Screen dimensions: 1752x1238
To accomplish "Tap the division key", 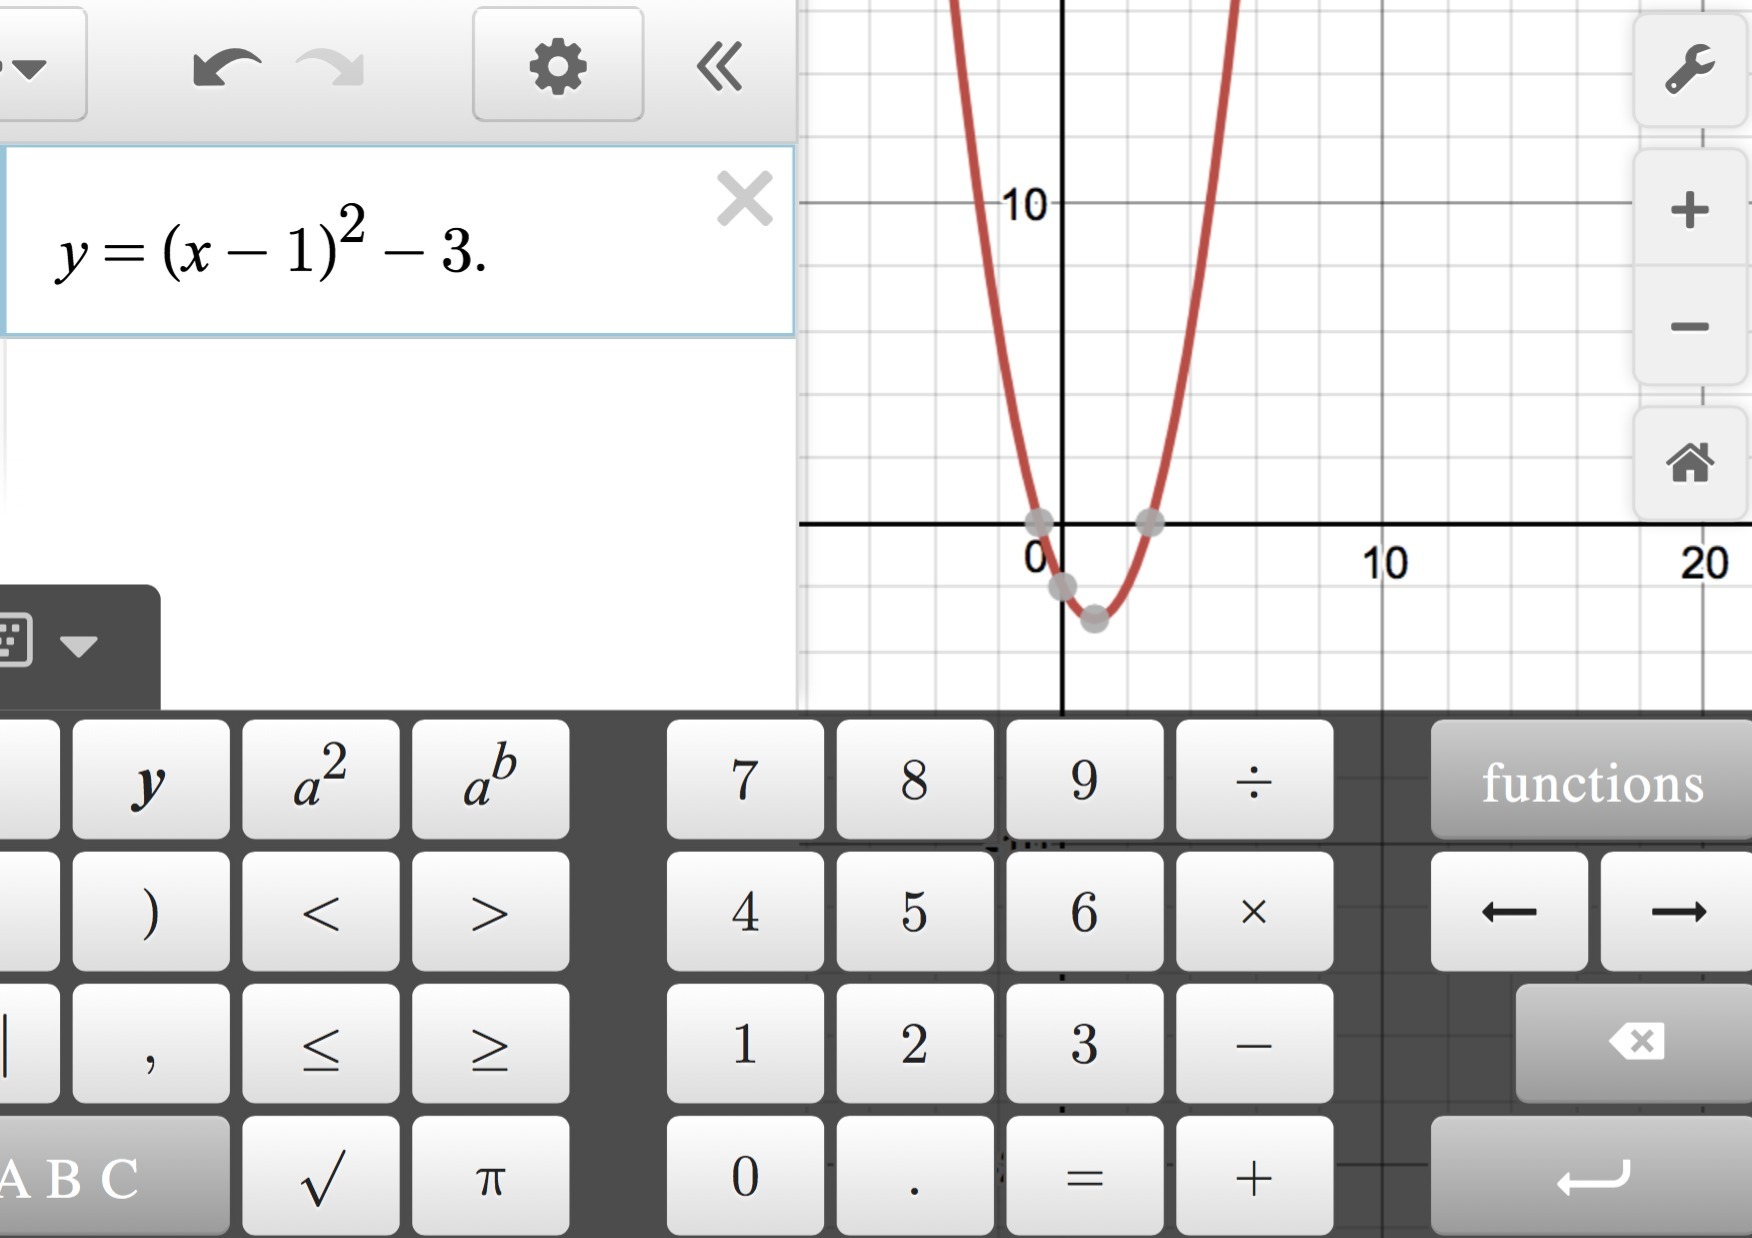I will (1255, 779).
